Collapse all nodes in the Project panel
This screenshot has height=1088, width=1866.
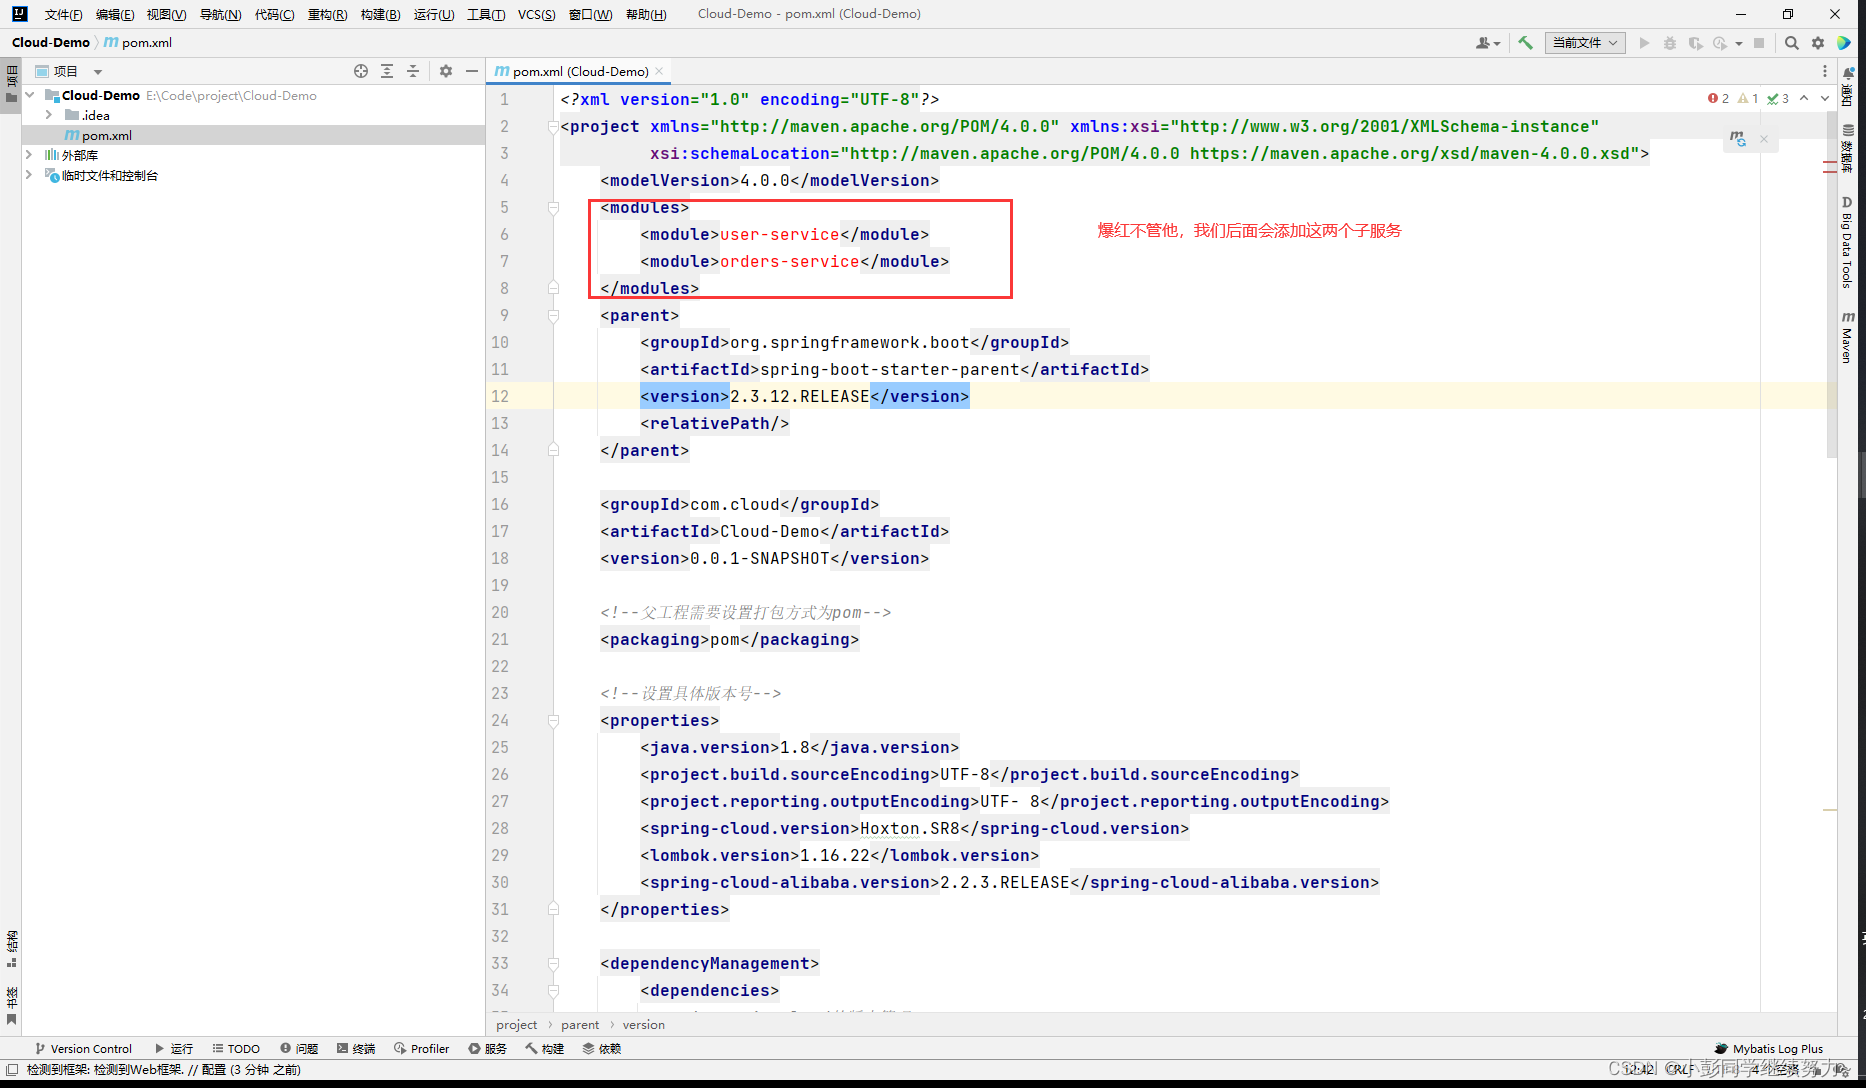tap(413, 71)
